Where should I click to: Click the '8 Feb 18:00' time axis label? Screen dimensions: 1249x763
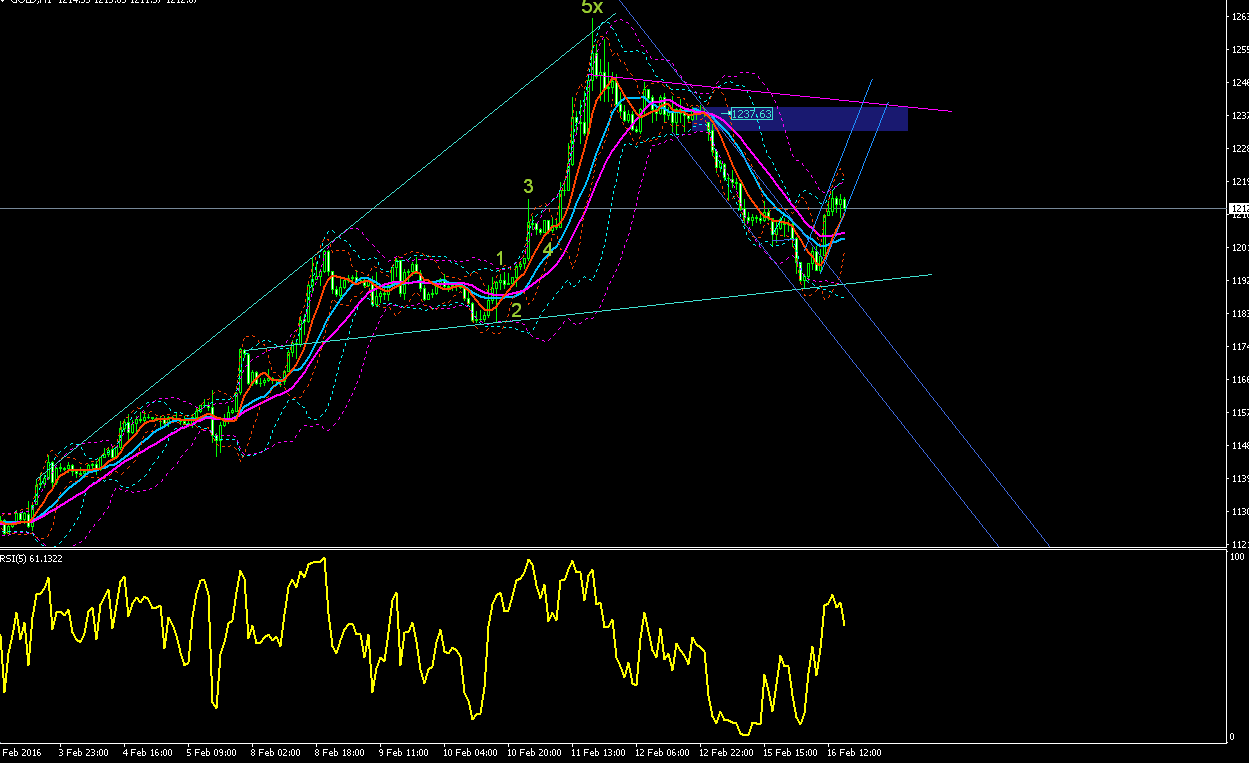(x=339, y=751)
